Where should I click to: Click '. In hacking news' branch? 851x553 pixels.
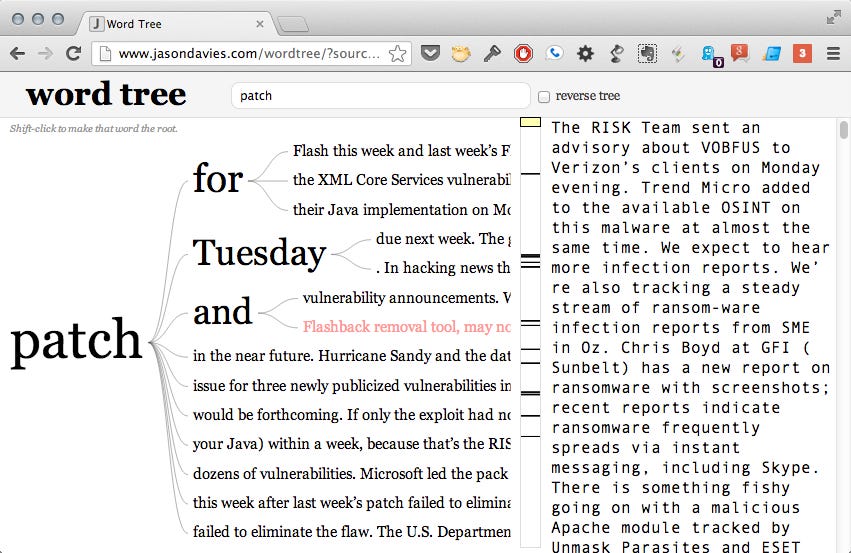pos(443,268)
